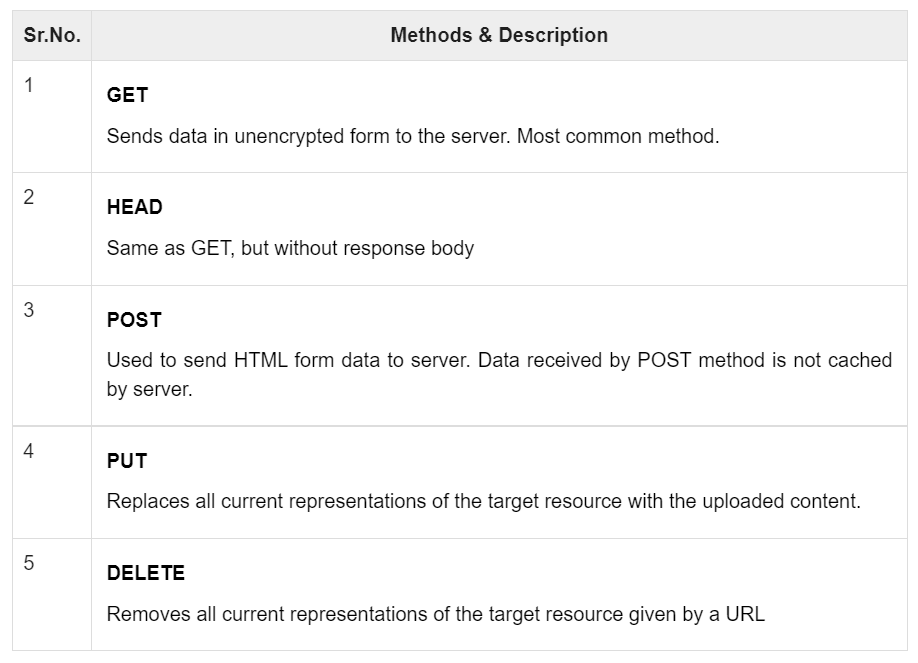The image size is (918, 663).
Task: Click the GET method name
Action: coord(127,95)
